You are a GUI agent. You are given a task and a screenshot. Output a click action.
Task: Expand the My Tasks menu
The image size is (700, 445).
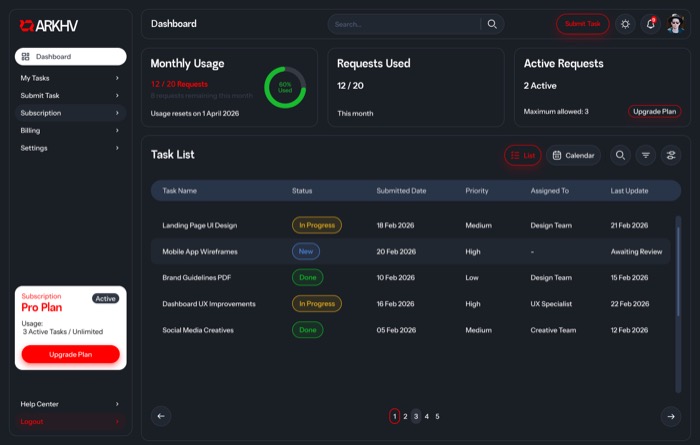tap(70, 78)
